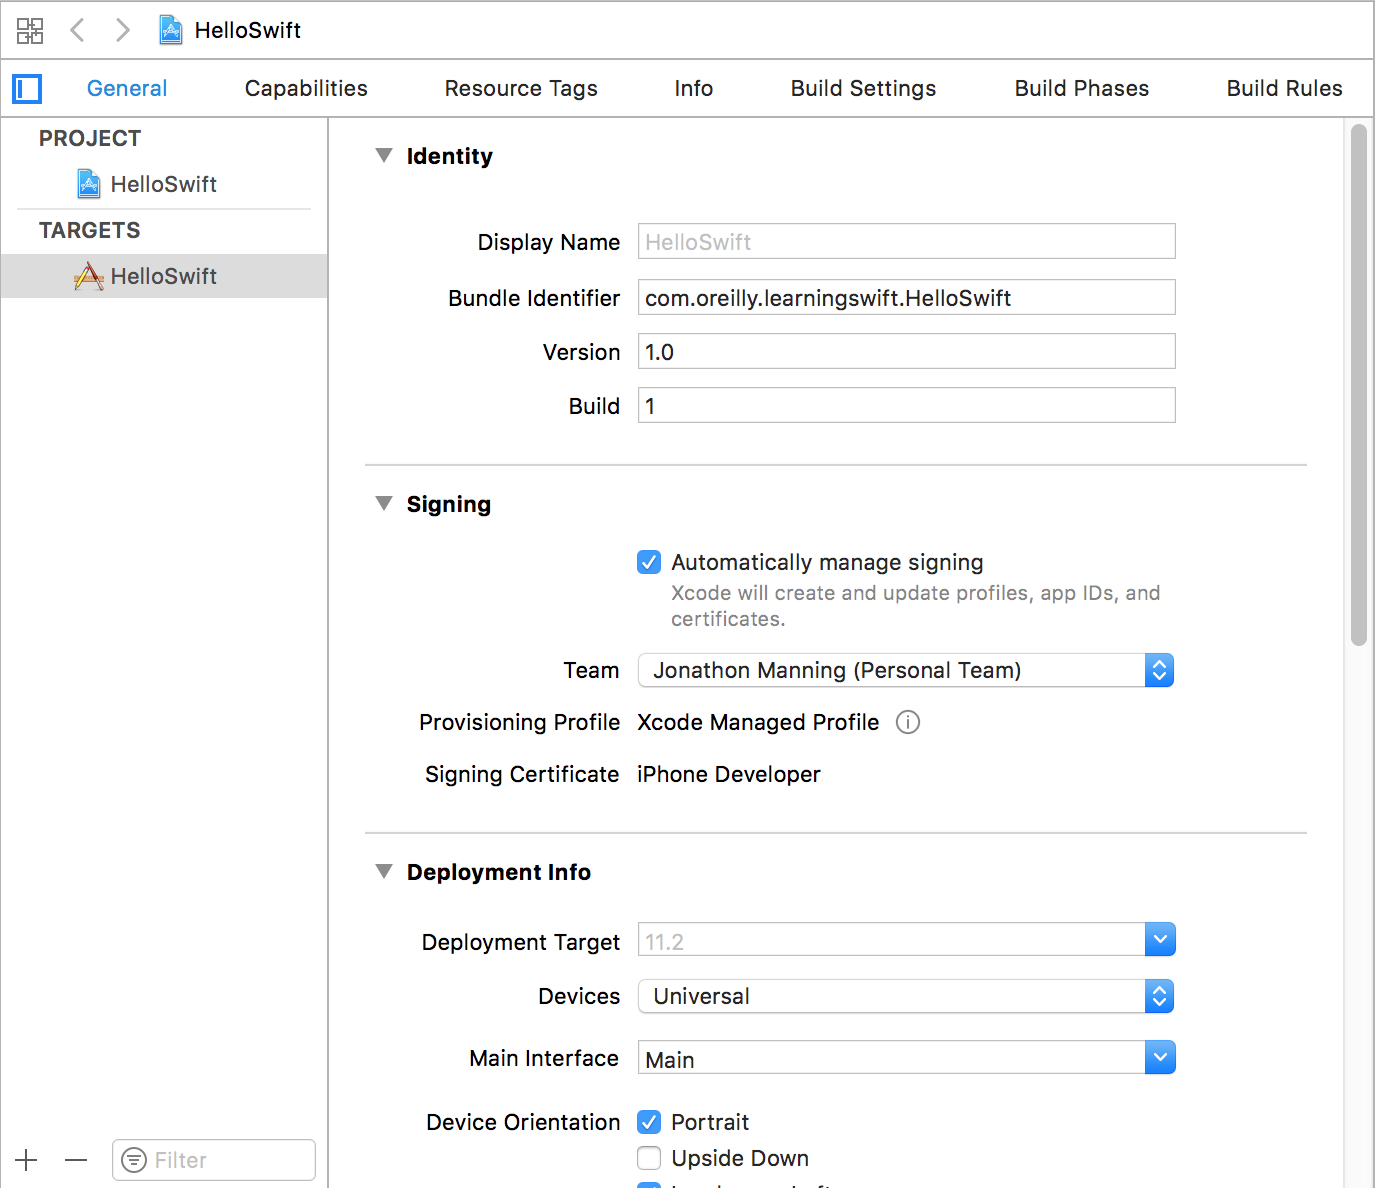Open the Resource Tags tab
This screenshot has height=1188, width=1375.
tap(521, 88)
